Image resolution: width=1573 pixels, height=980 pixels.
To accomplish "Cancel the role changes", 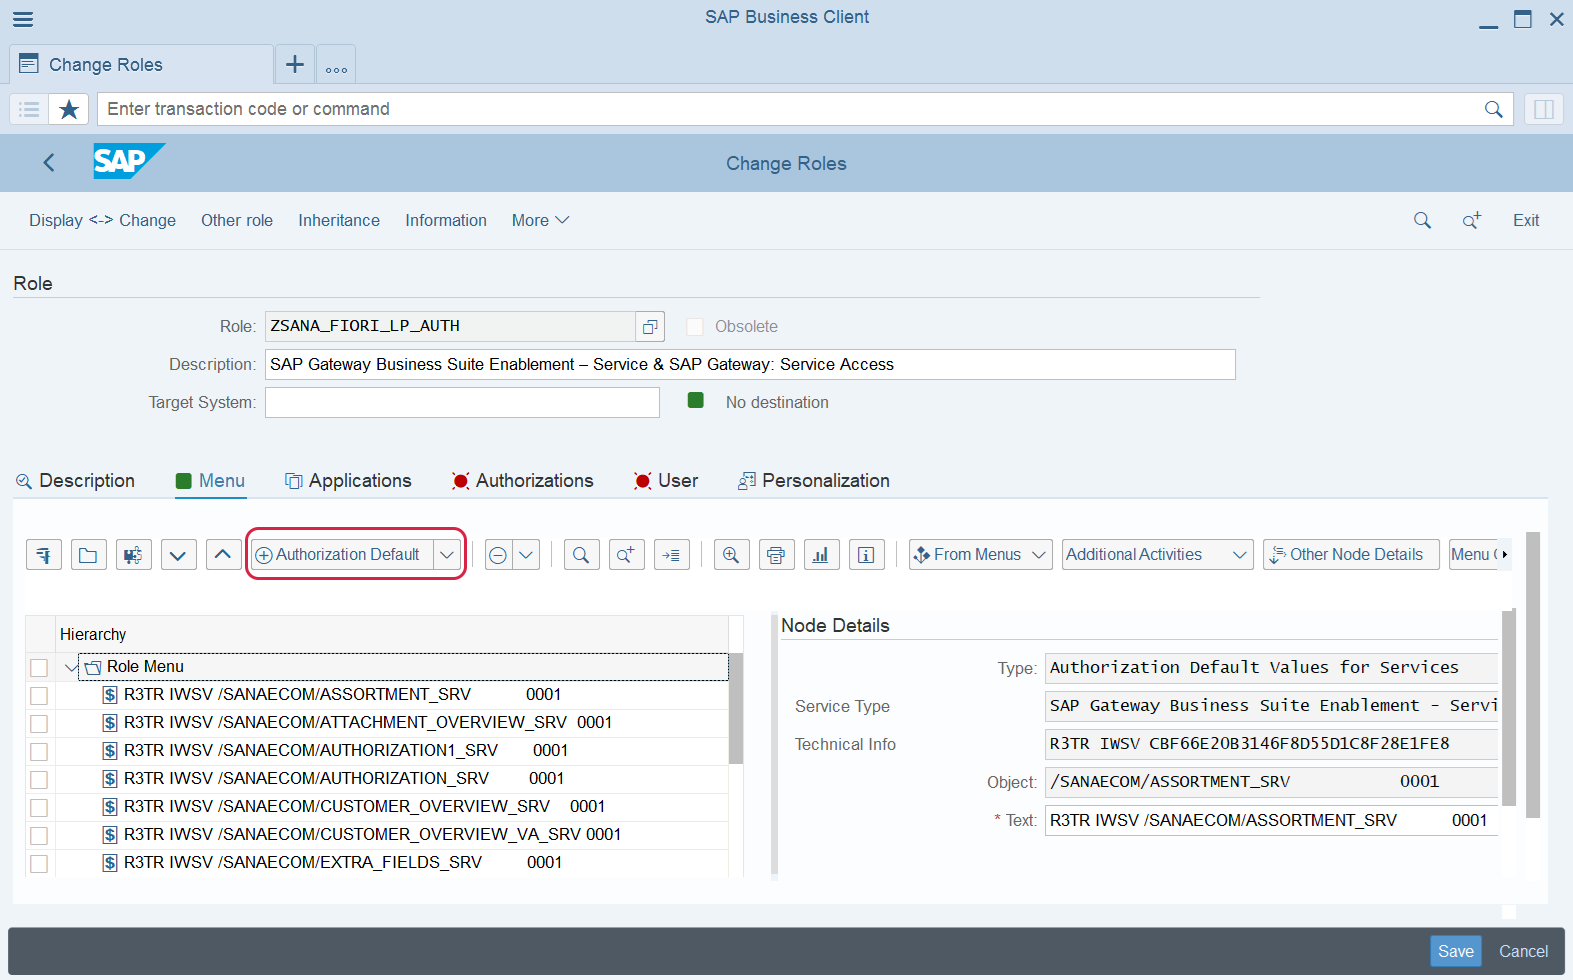I will 1523,951.
